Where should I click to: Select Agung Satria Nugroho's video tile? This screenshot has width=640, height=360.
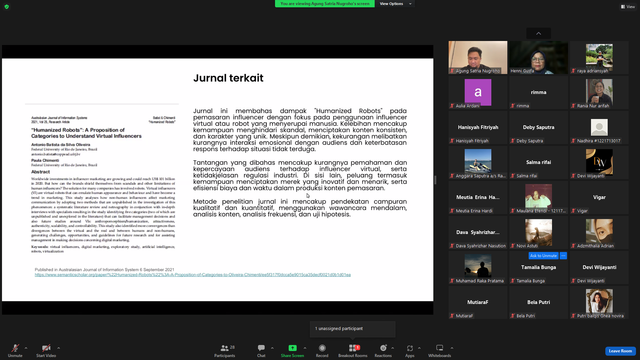478,58
